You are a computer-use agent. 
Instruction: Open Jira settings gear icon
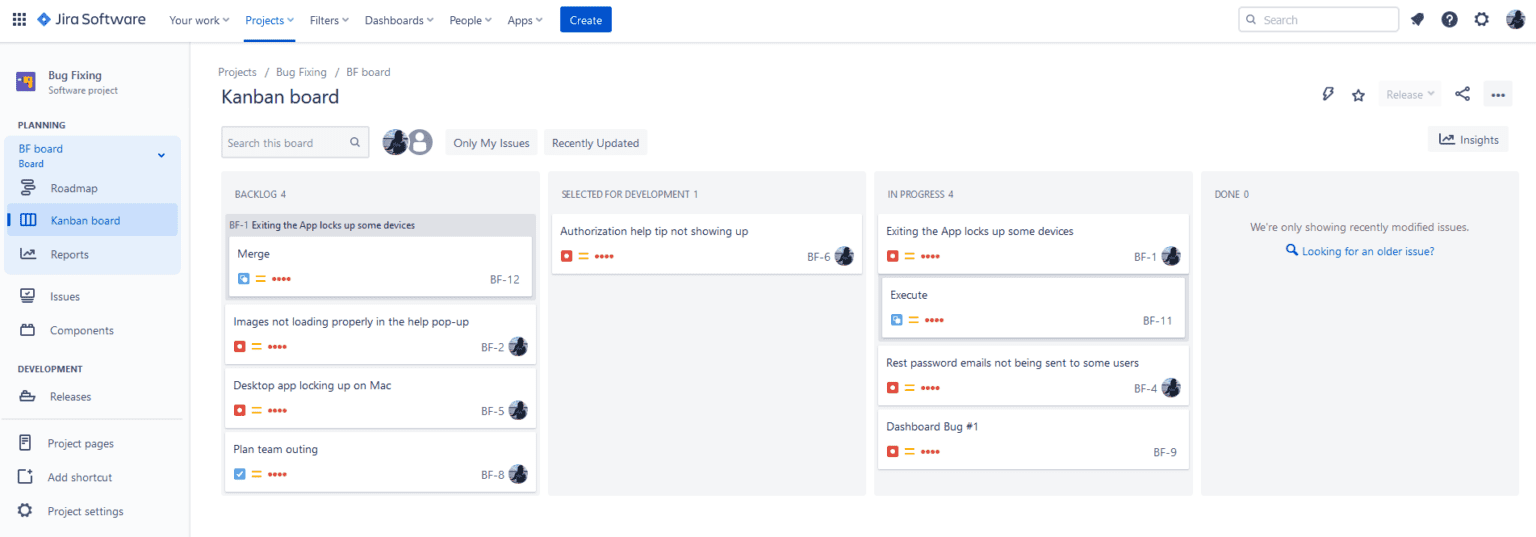(x=1482, y=19)
